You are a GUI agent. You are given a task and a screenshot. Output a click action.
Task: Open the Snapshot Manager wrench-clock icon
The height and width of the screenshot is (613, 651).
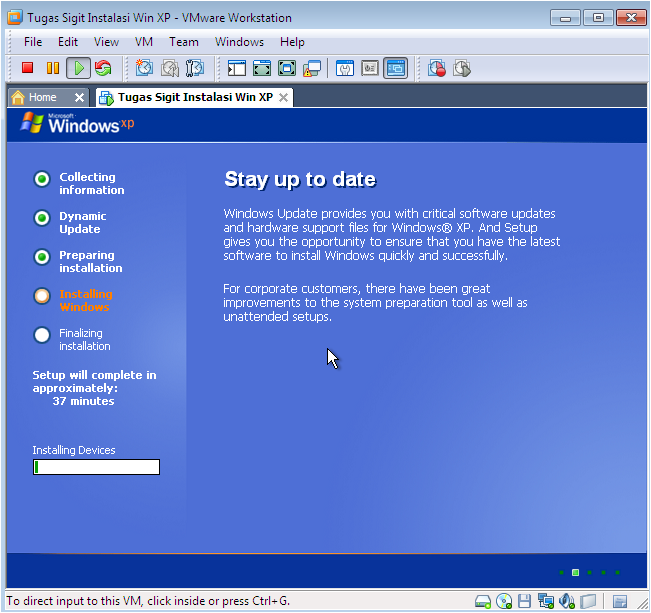[x=195, y=68]
